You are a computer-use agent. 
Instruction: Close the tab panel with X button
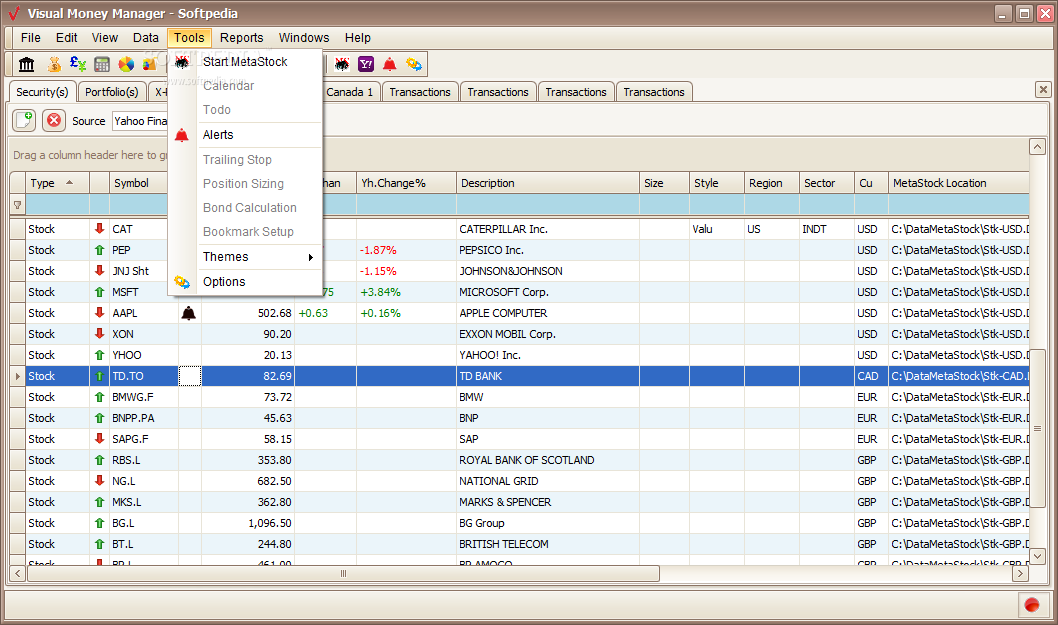[x=1043, y=89]
